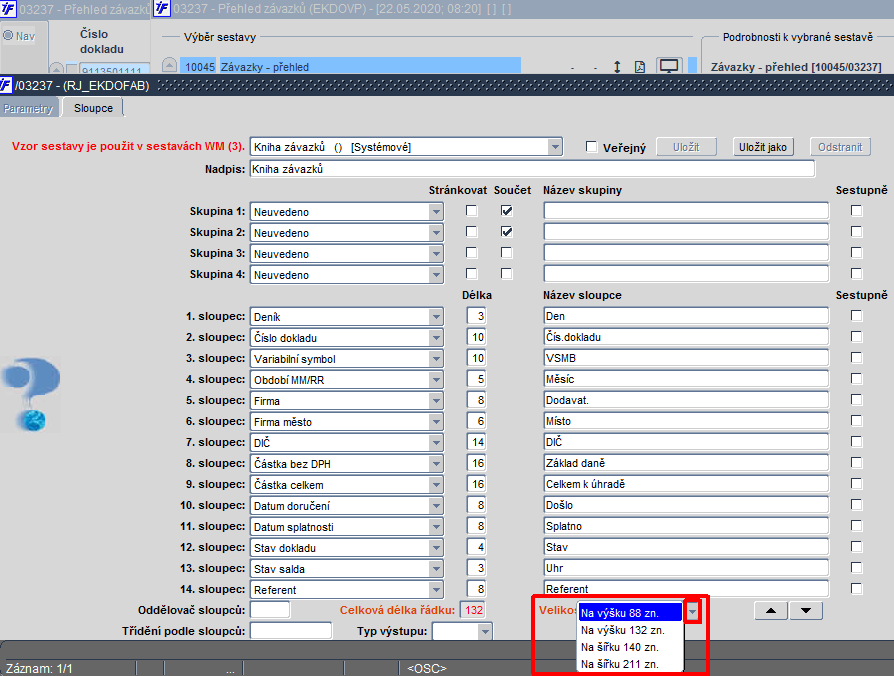Edit the Nadpis text field
Image resolution: width=894 pixels, height=676 pixels.
click(x=532, y=169)
